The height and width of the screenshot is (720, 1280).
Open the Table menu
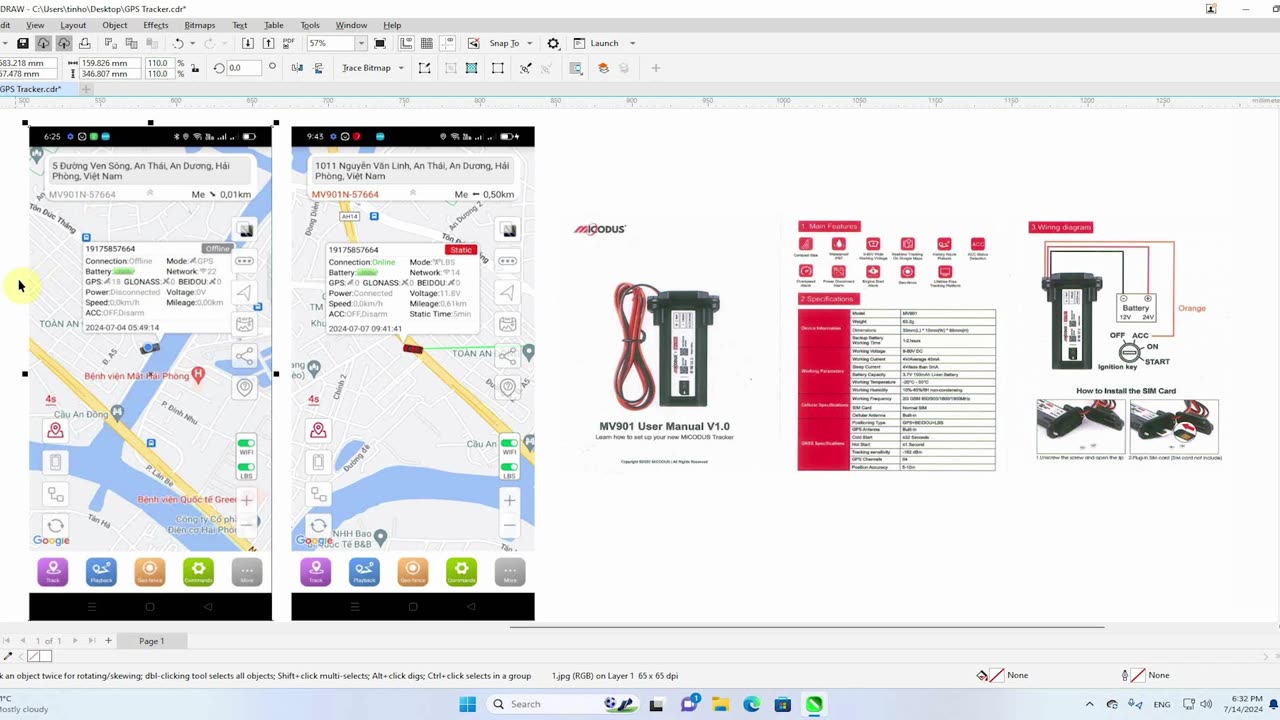(274, 25)
